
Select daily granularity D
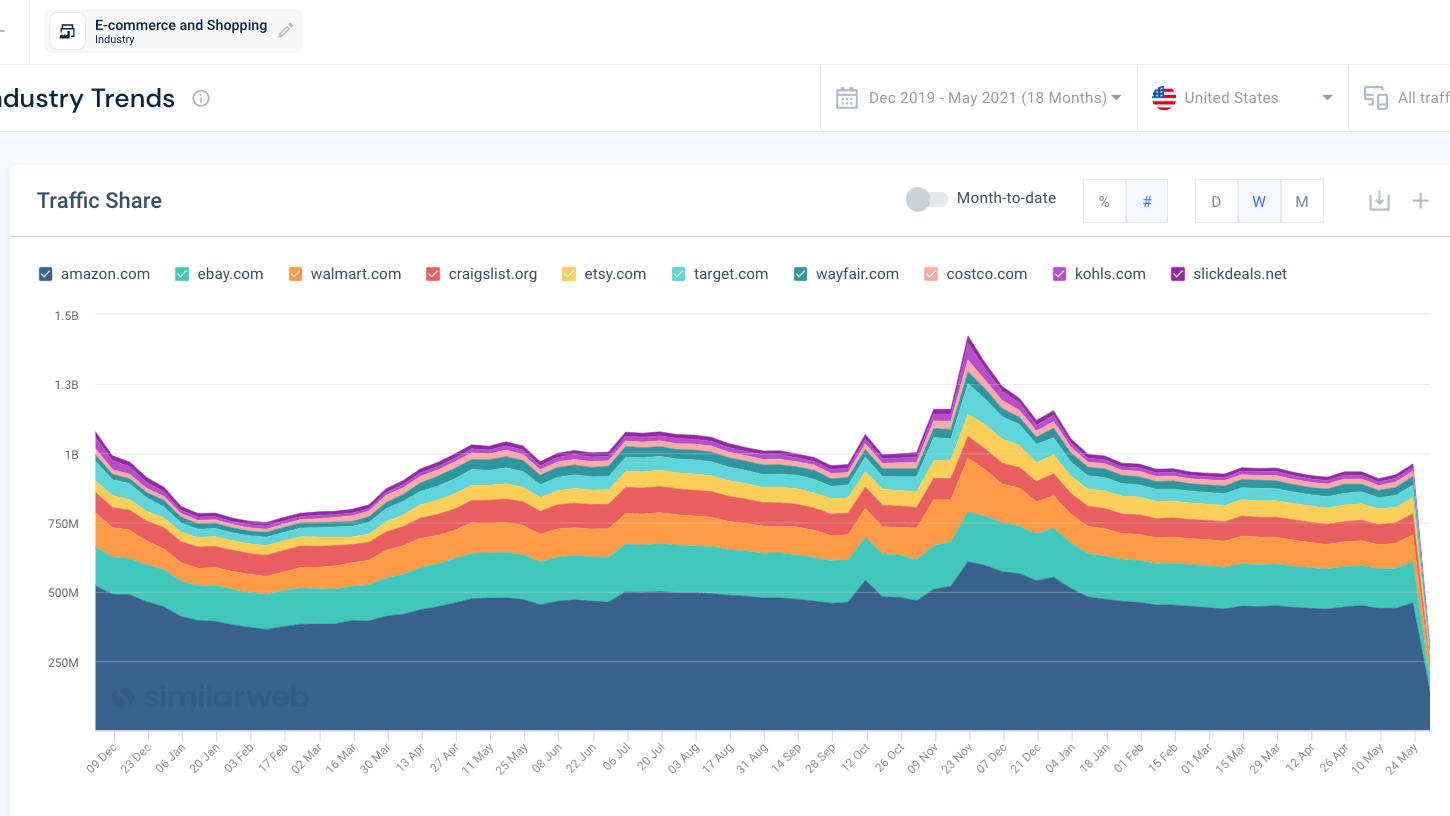(1216, 201)
